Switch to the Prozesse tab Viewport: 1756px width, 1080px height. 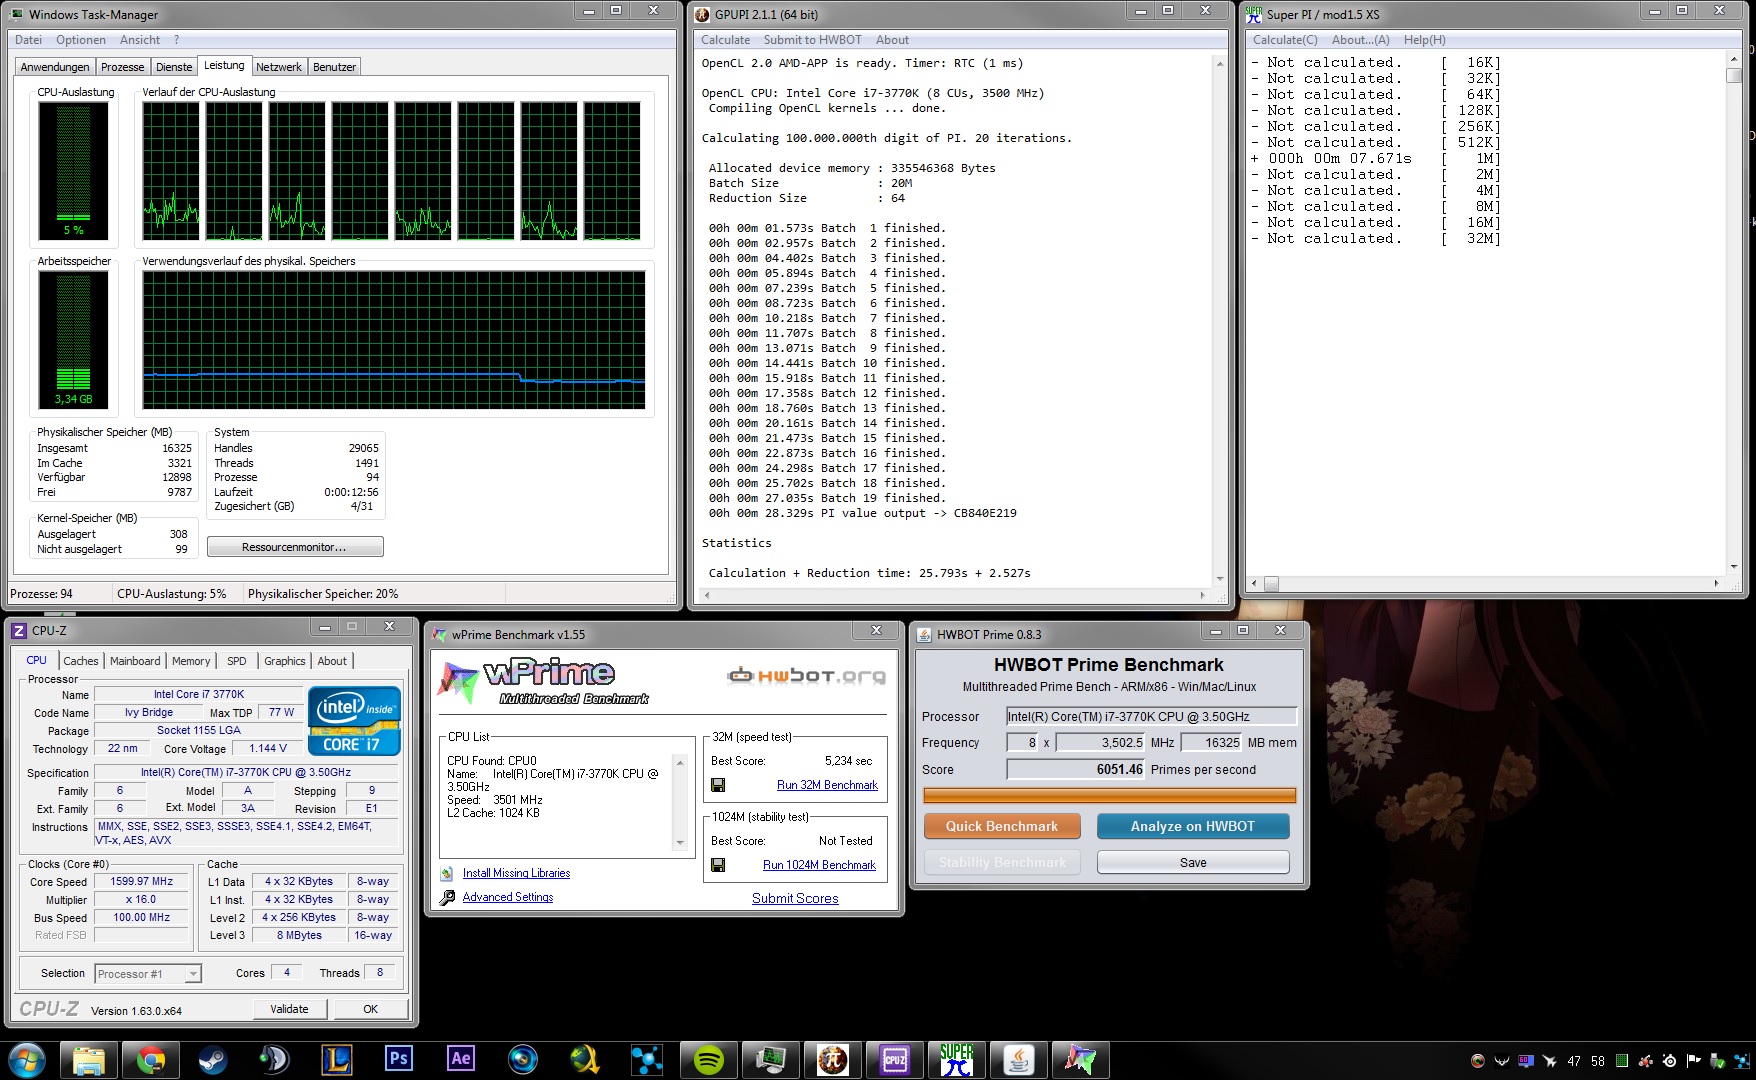(x=122, y=67)
